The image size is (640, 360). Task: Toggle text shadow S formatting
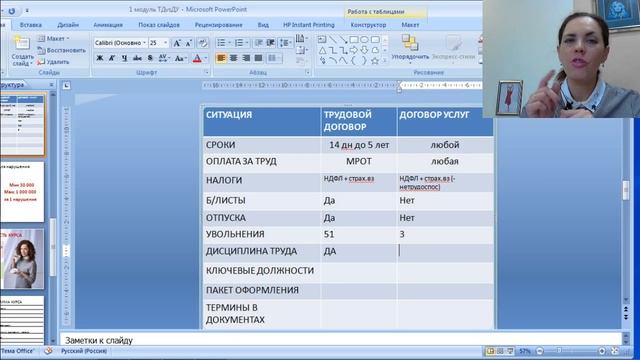pyautogui.click(x=150, y=58)
